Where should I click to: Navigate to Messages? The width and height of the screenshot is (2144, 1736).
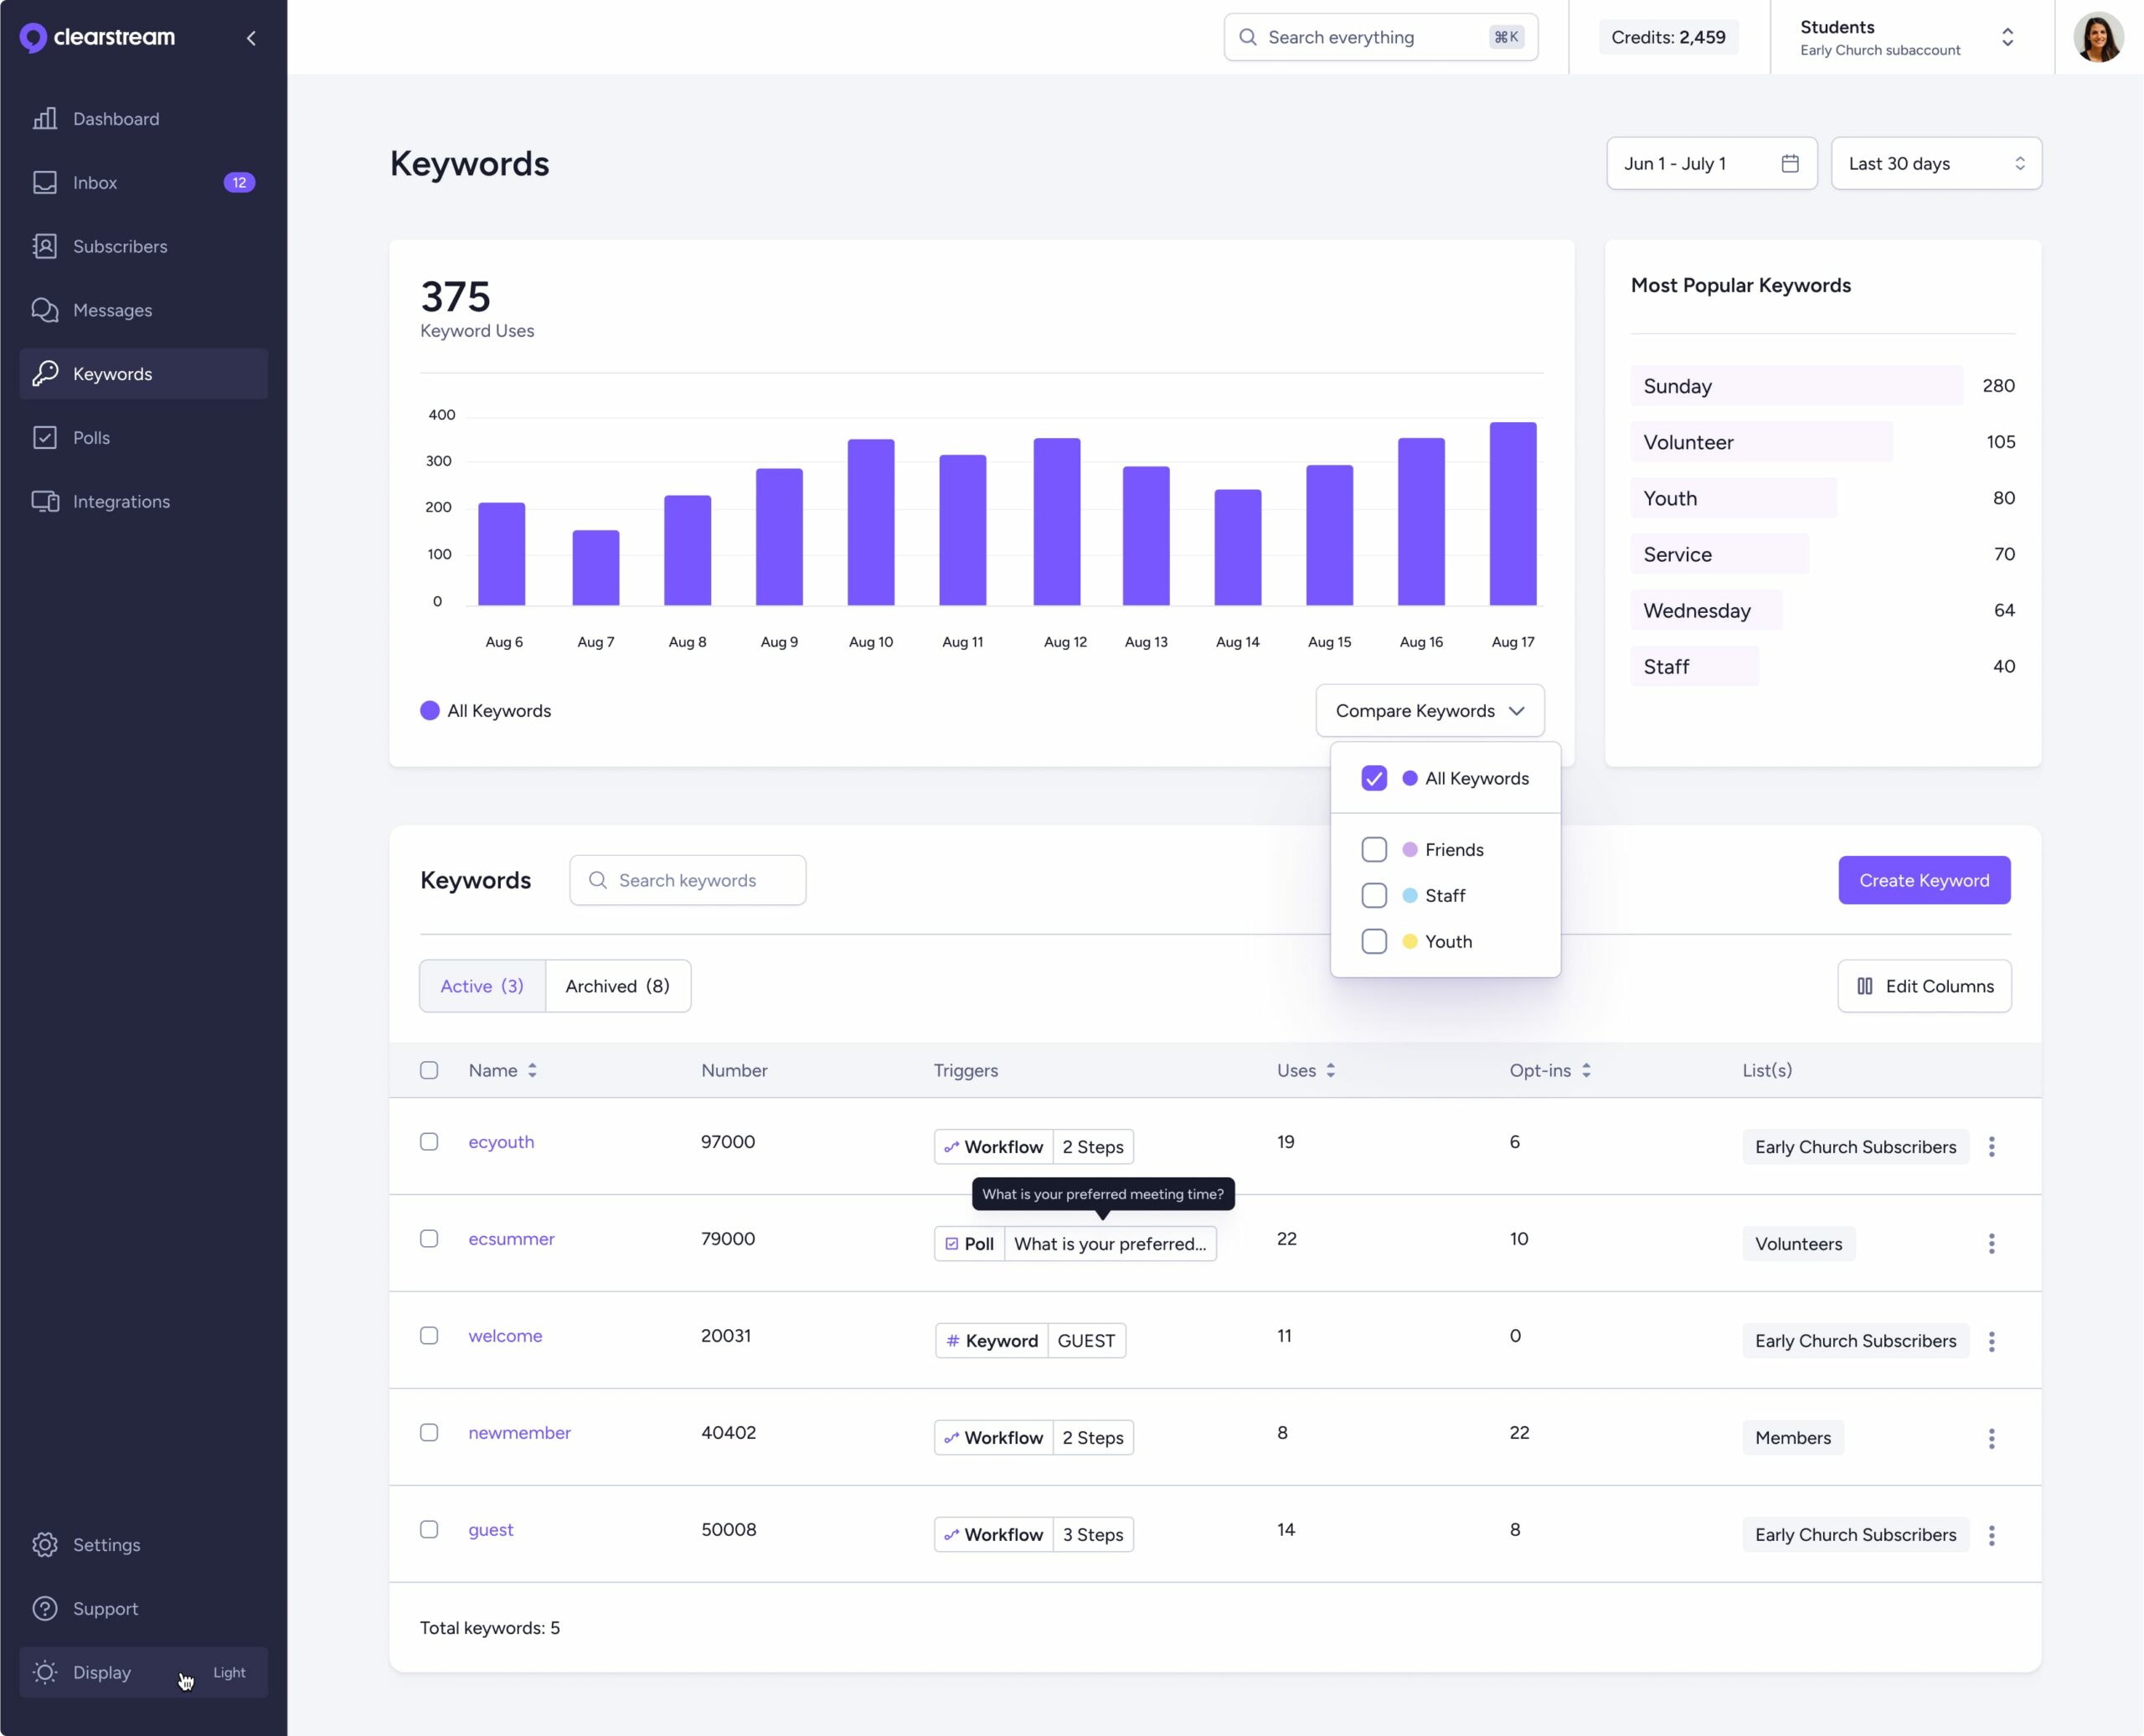click(143, 310)
